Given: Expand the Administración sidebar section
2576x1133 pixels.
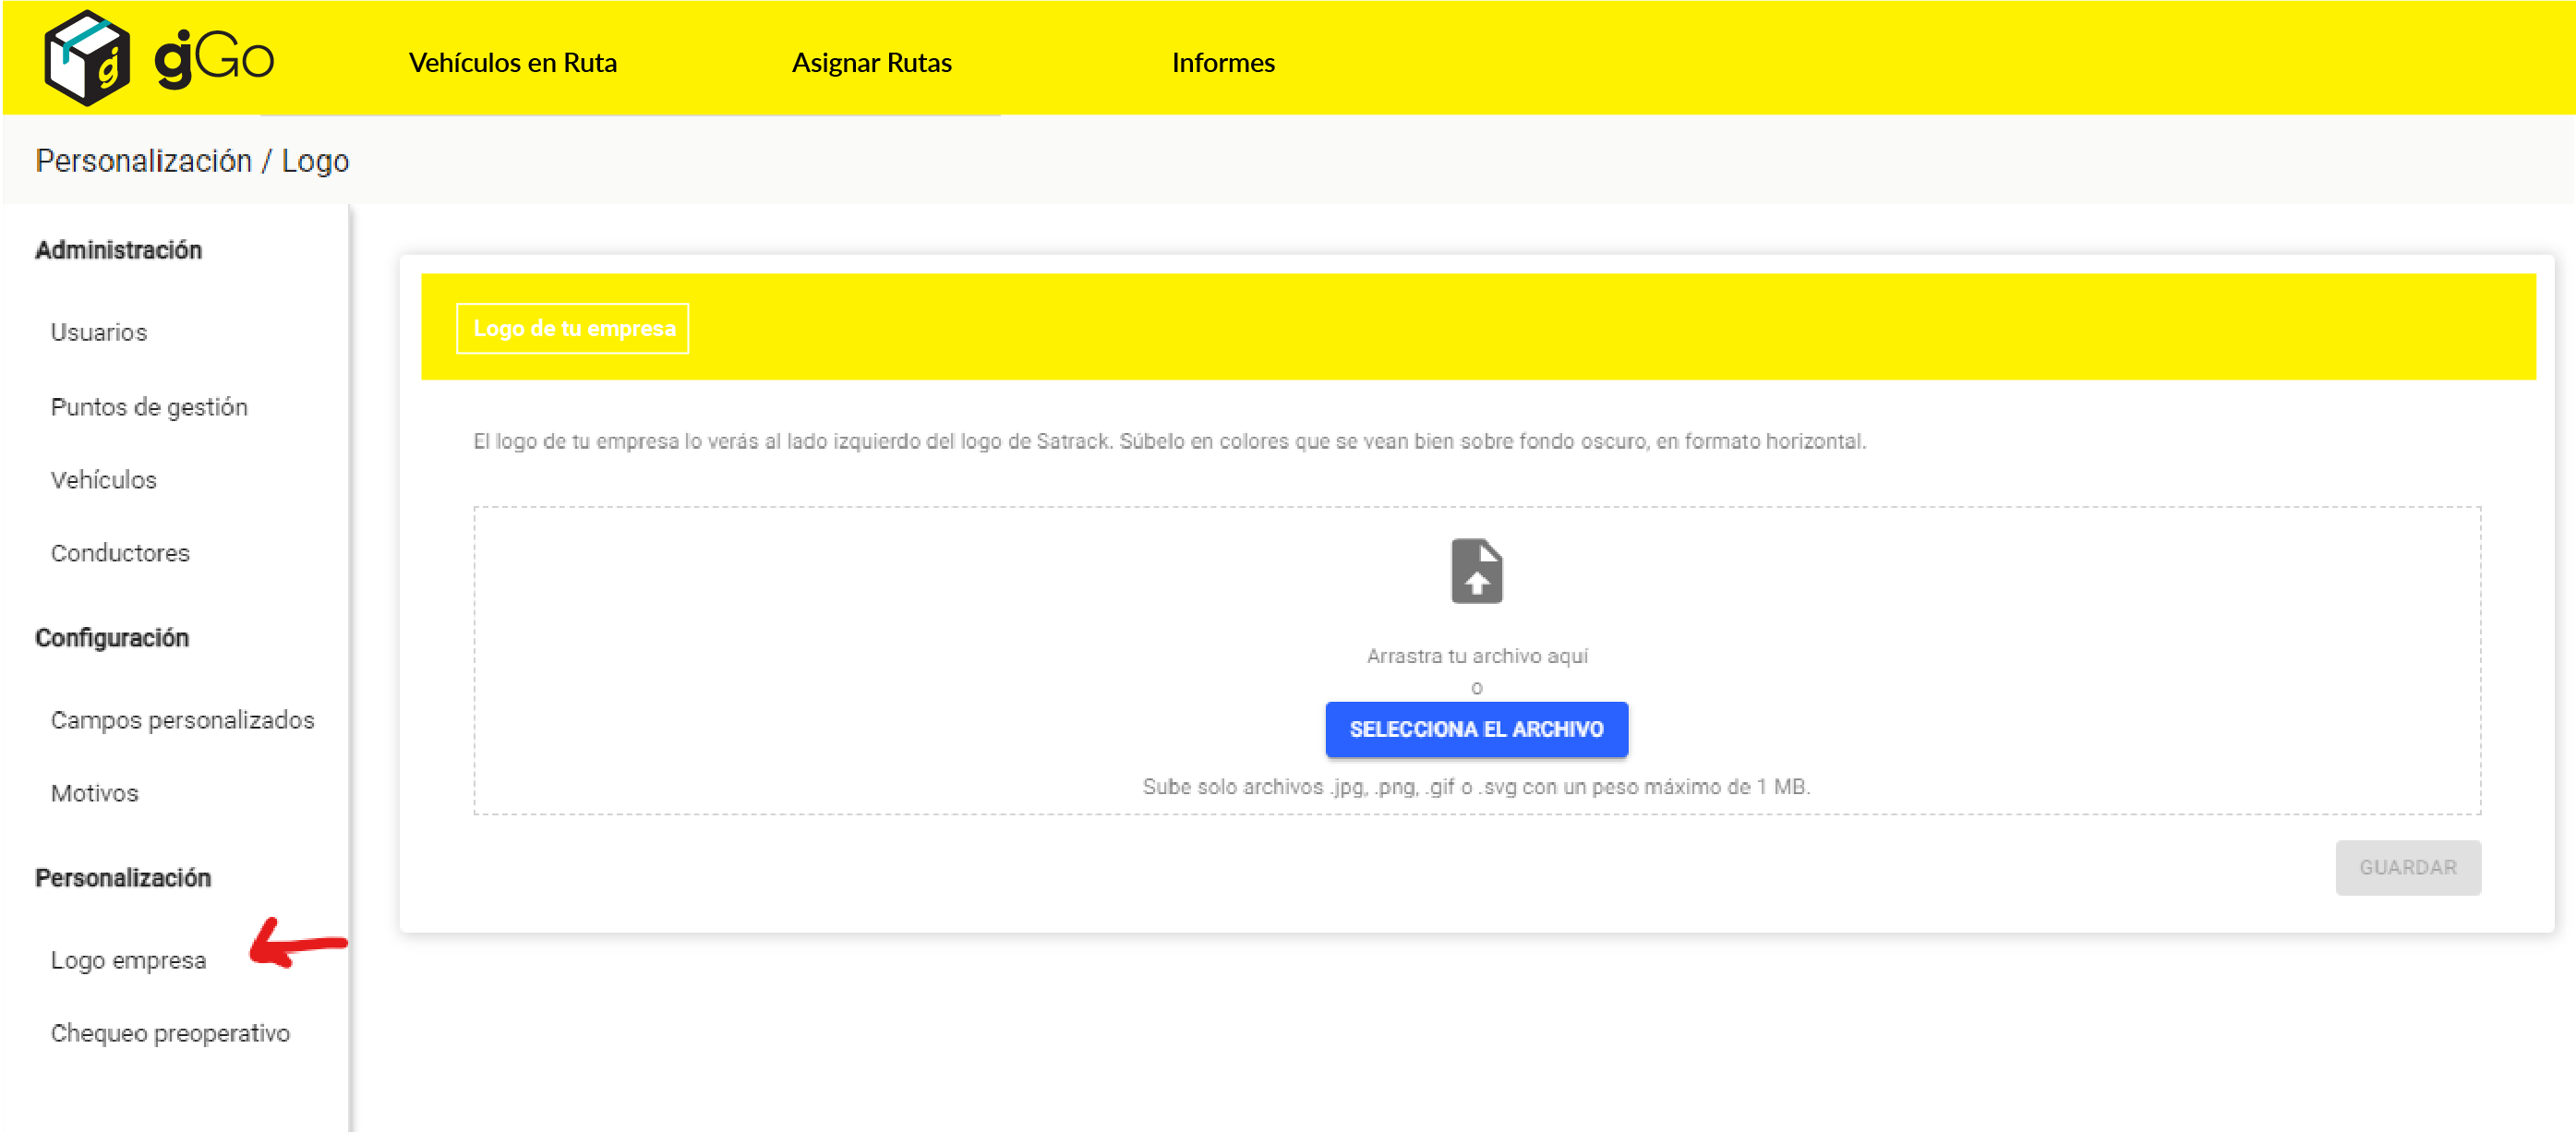Looking at the screenshot, I should [118, 250].
